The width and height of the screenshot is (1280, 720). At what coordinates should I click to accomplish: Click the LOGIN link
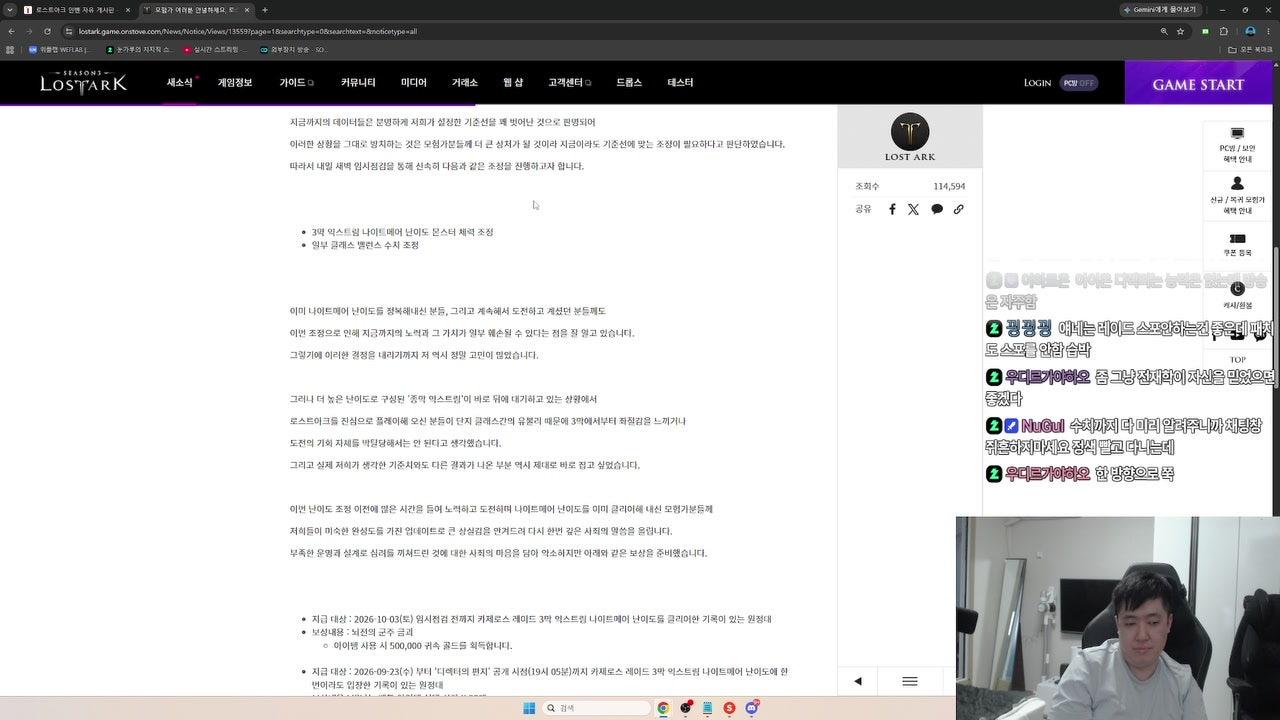coord(1037,83)
